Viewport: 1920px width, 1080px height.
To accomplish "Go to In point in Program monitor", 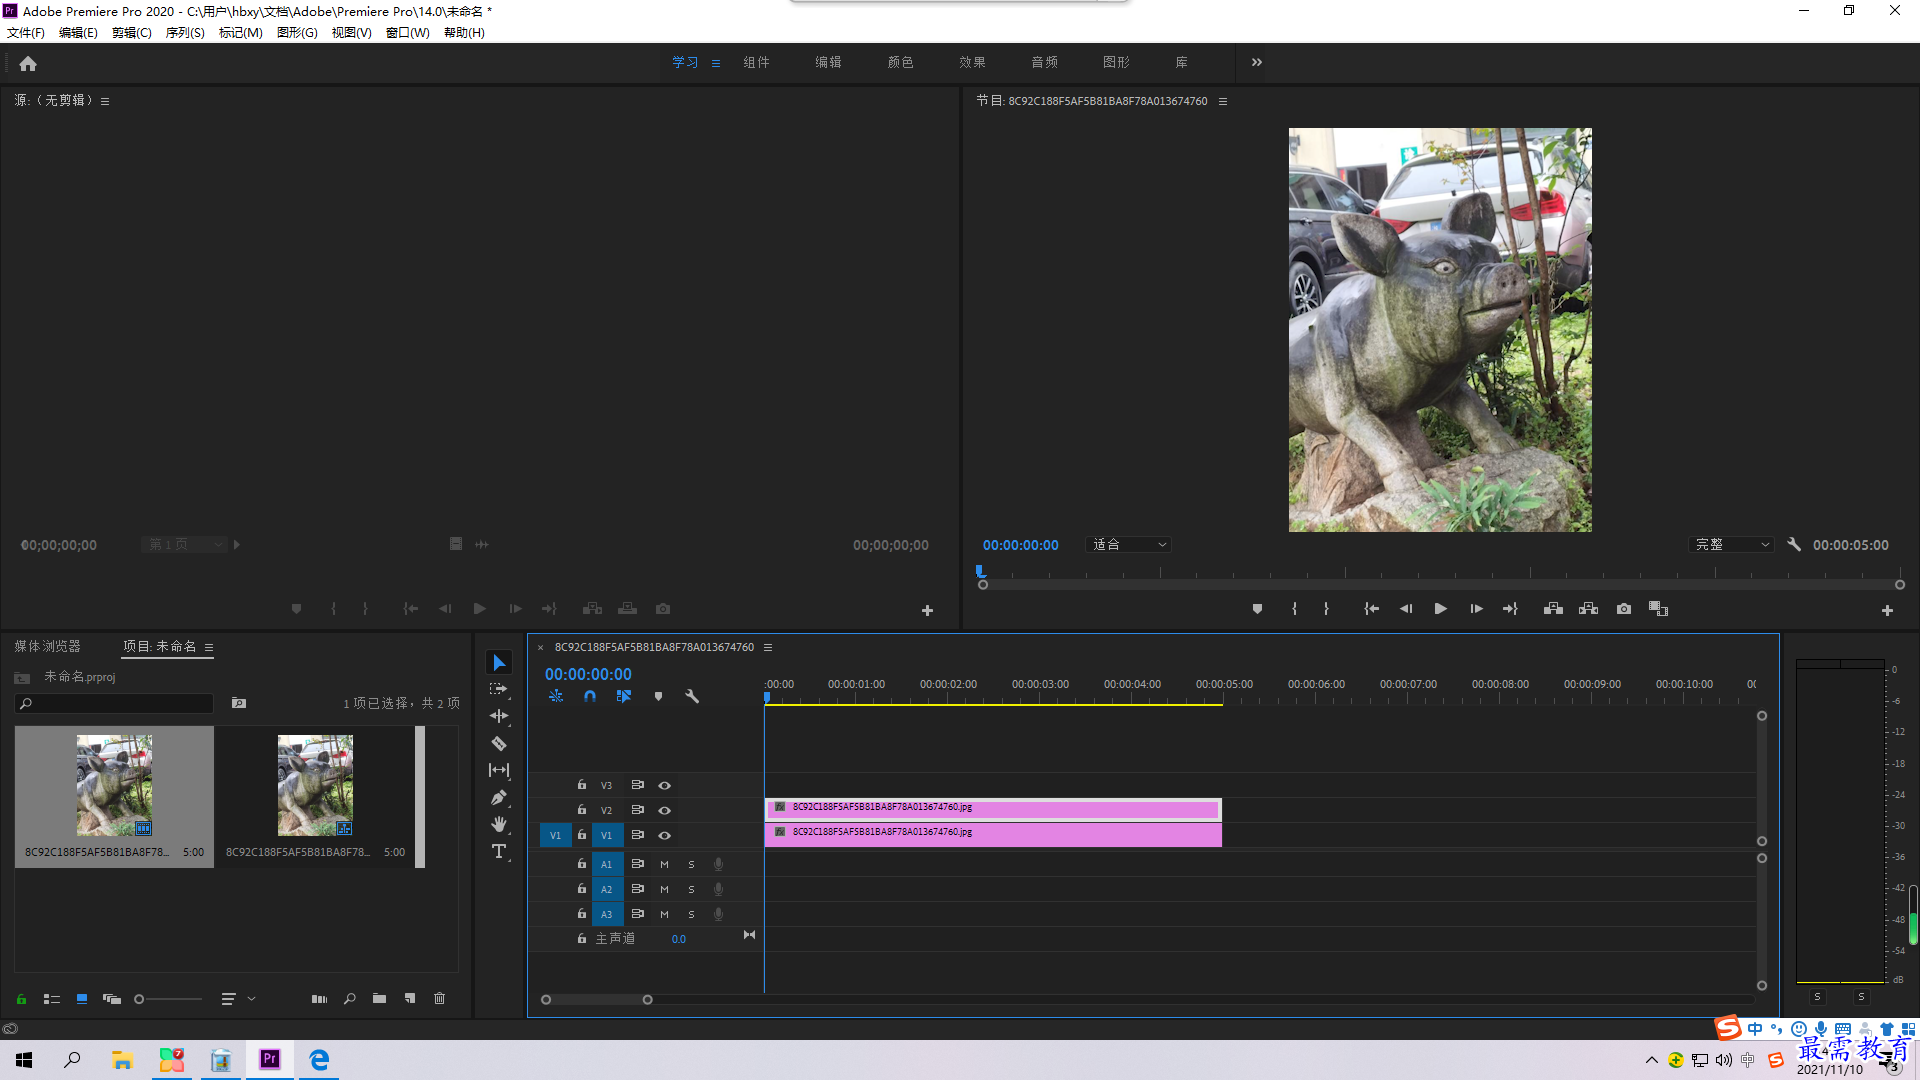I will coord(1372,609).
